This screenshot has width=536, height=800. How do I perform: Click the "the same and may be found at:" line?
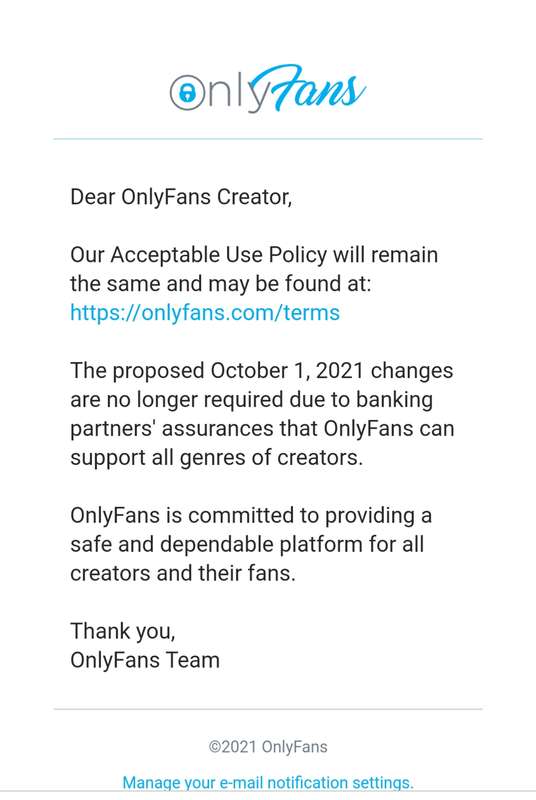(x=221, y=284)
